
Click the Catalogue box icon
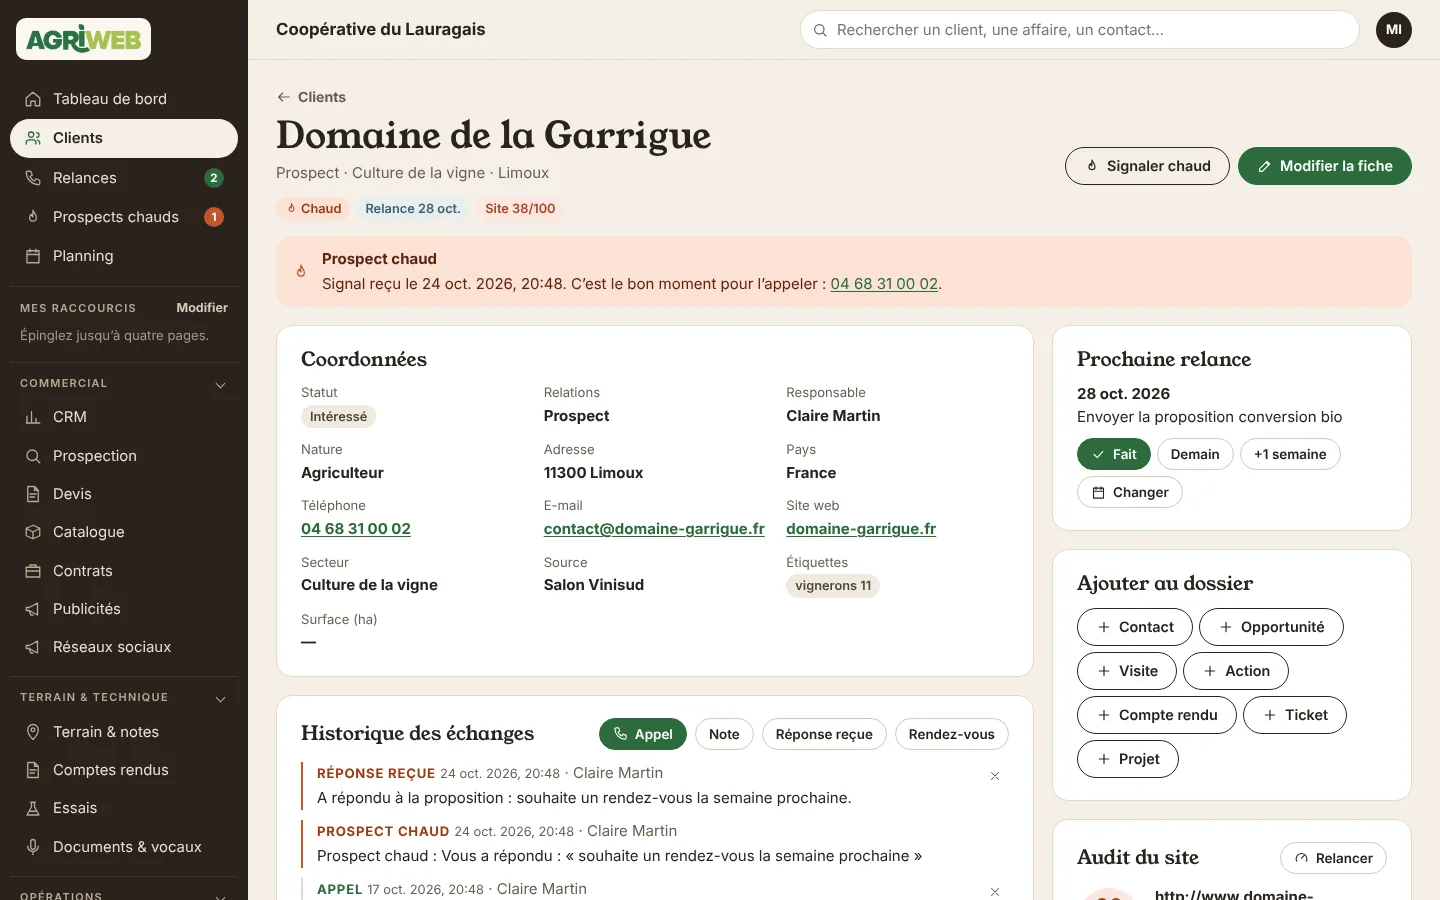pyautogui.click(x=33, y=532)
